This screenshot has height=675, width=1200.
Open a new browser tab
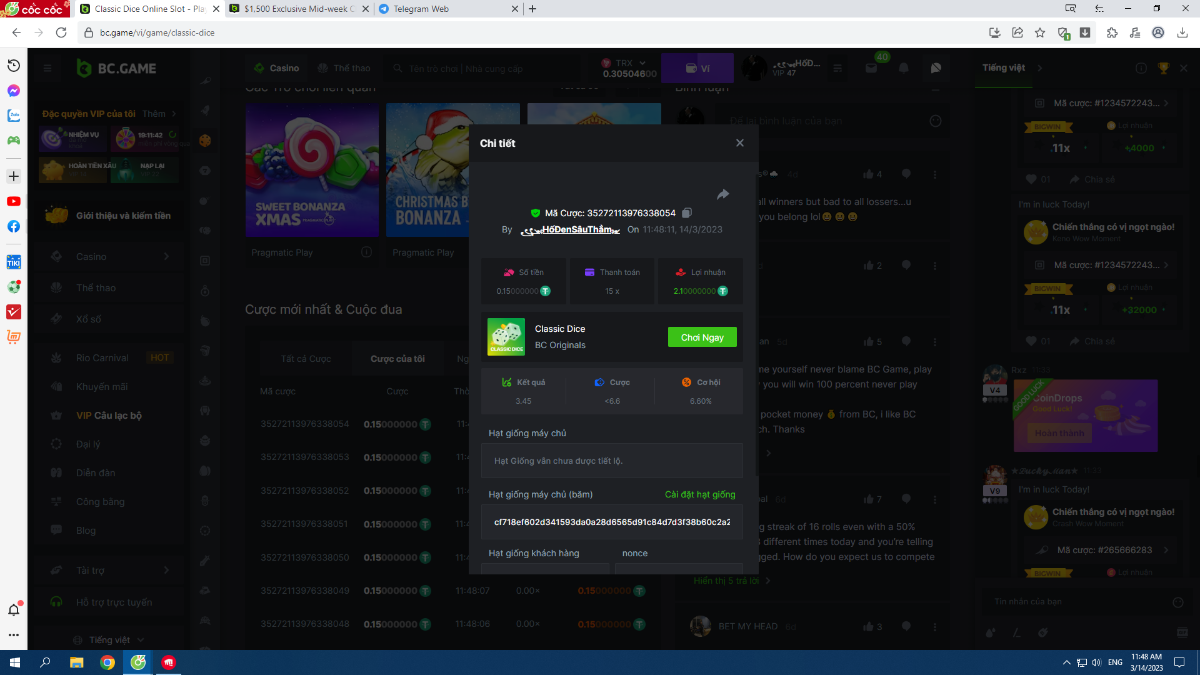tap(532, 9)
